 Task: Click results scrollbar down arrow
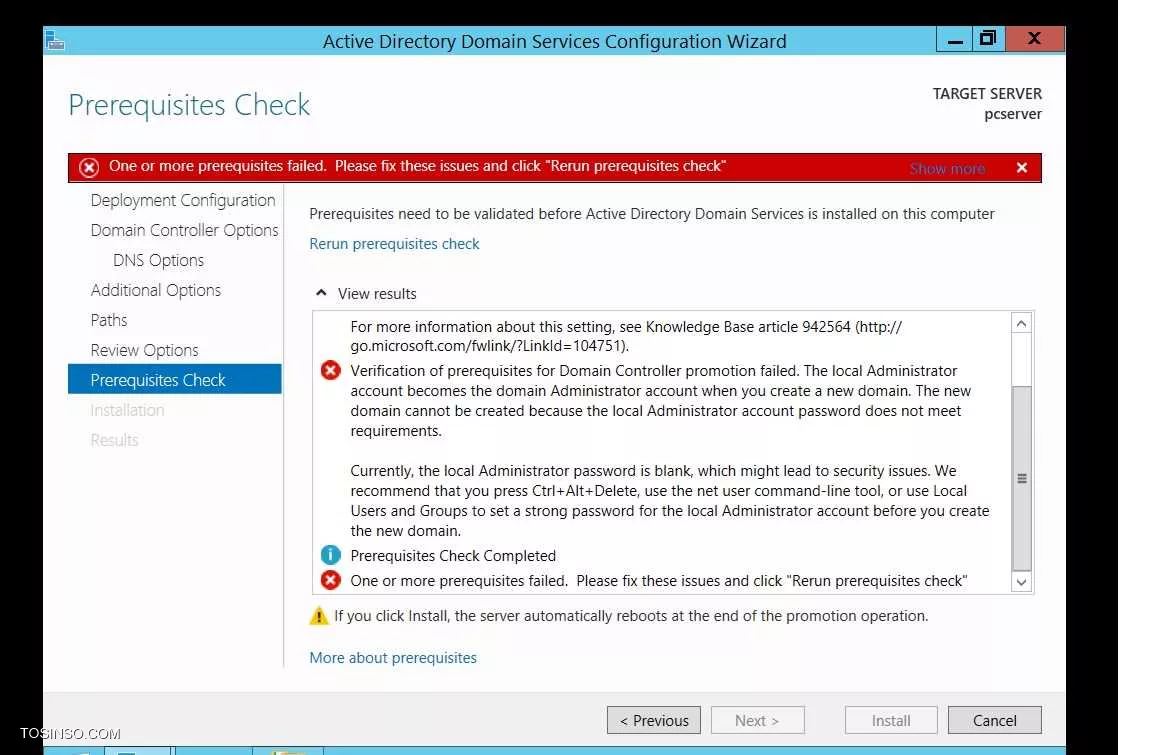click(1021, 582)
